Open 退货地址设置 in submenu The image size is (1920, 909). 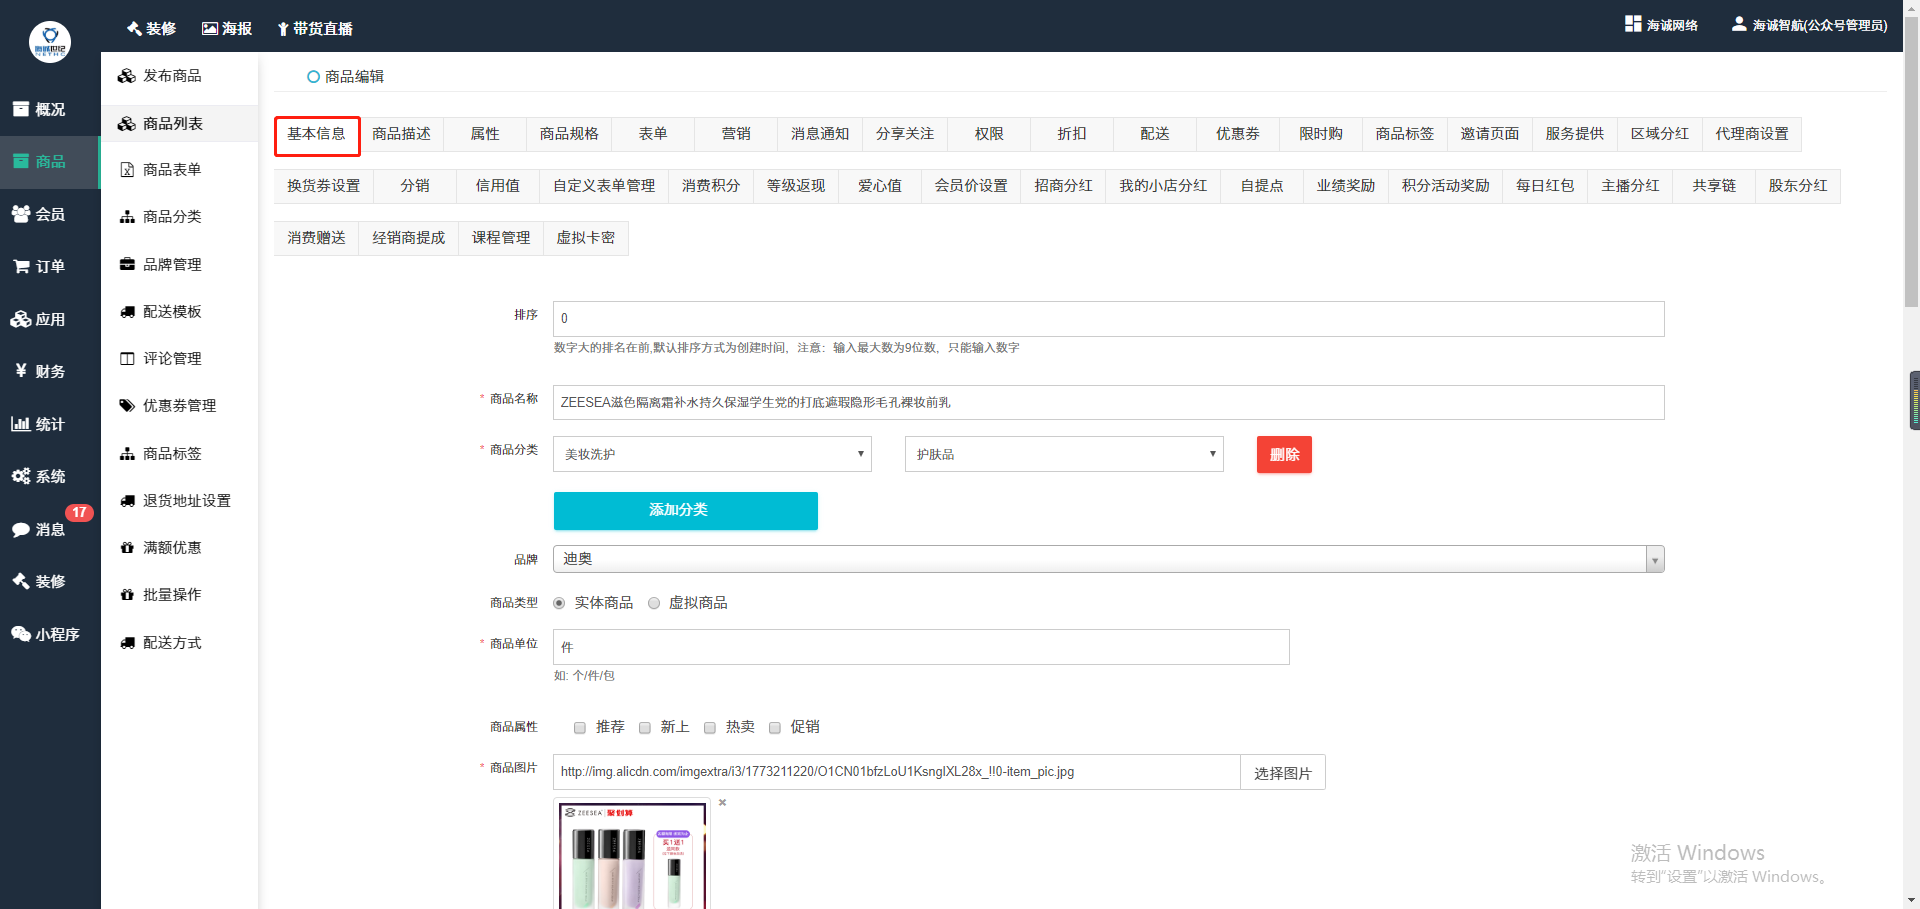click(x=180, y=500)
